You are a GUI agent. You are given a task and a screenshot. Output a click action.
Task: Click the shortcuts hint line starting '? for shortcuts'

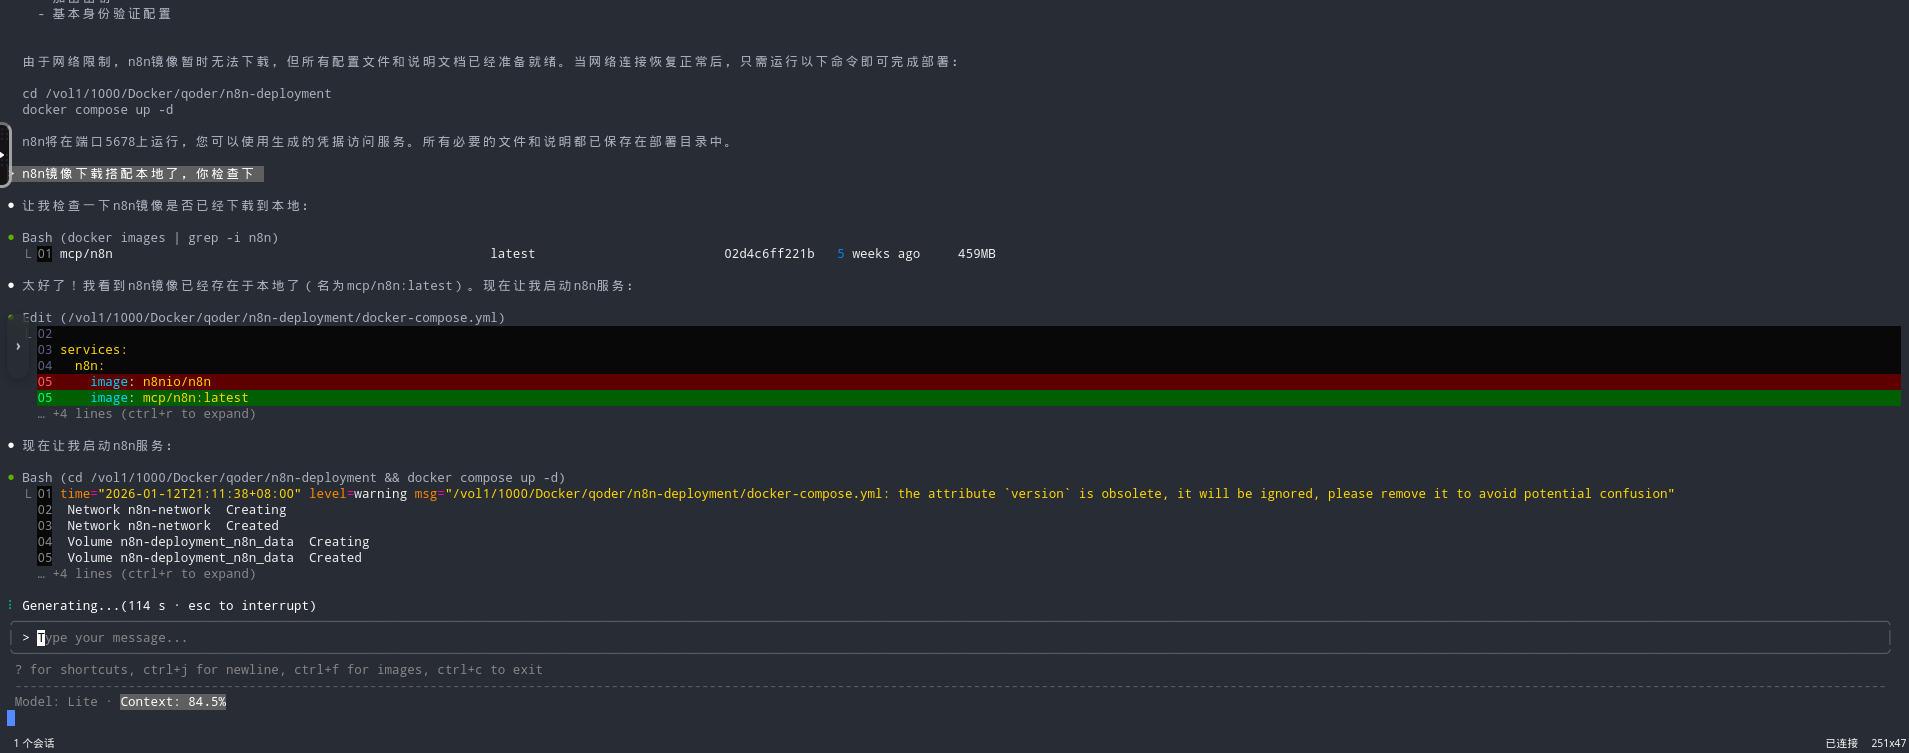point(279,670)
